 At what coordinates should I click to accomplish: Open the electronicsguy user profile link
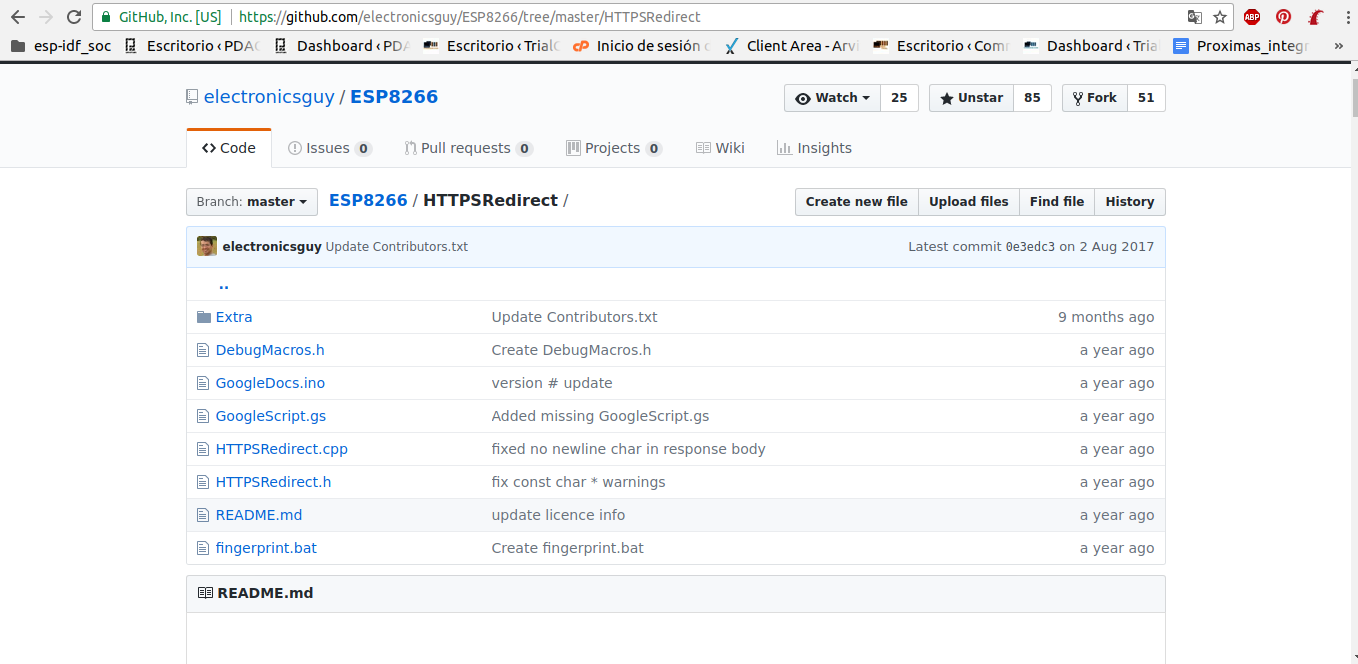(269, 97)
